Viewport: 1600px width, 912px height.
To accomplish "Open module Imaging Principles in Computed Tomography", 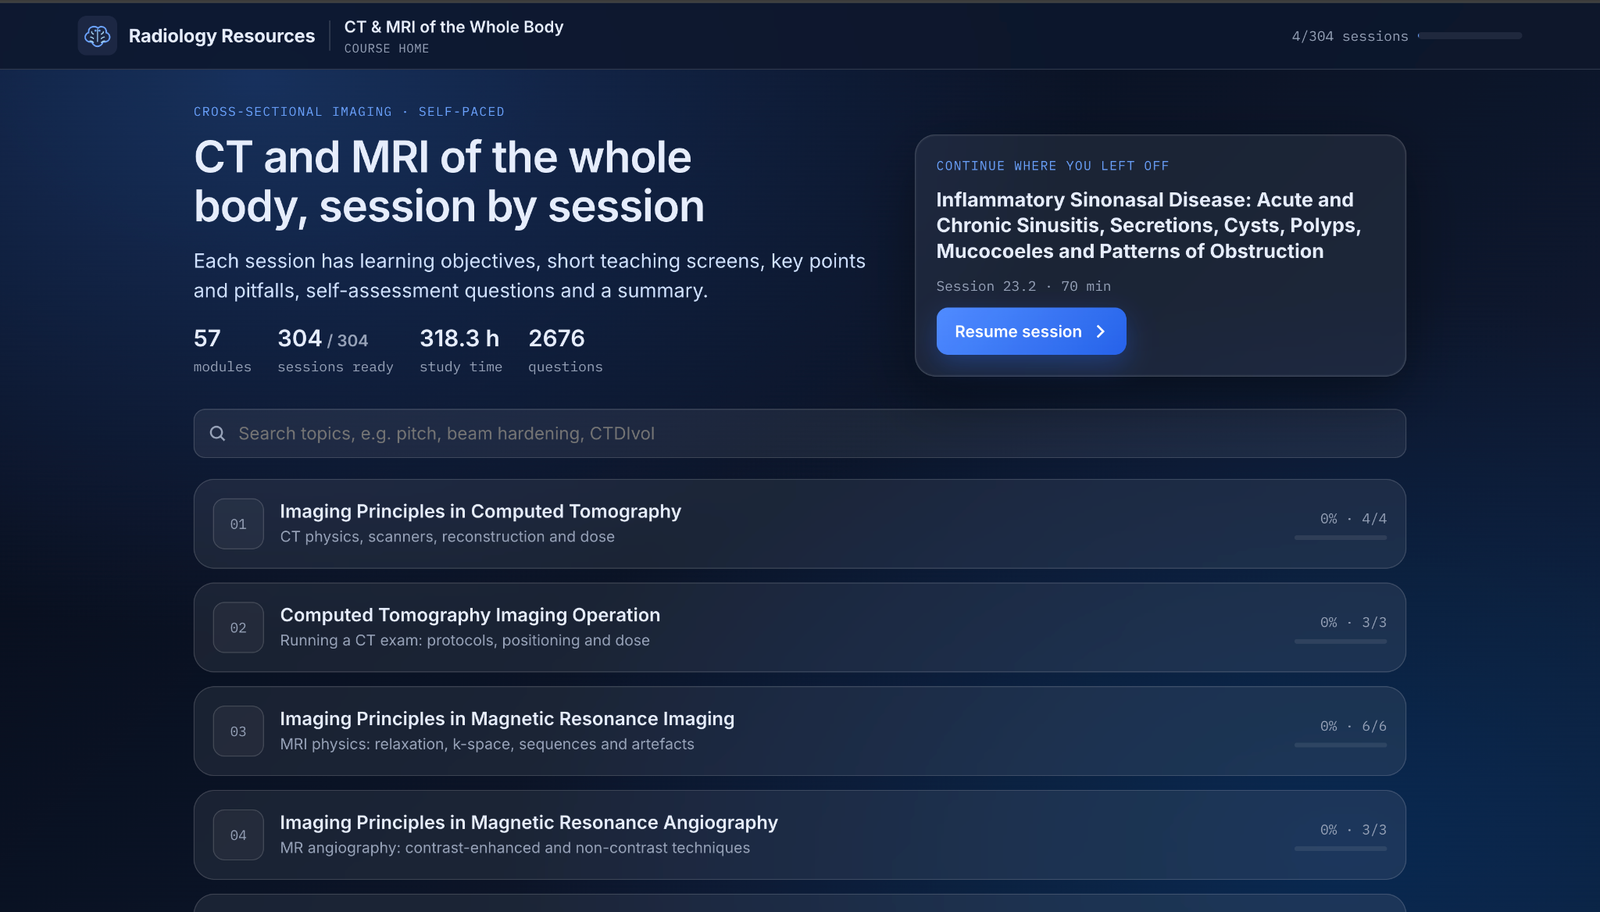I will tap(799, 524).
